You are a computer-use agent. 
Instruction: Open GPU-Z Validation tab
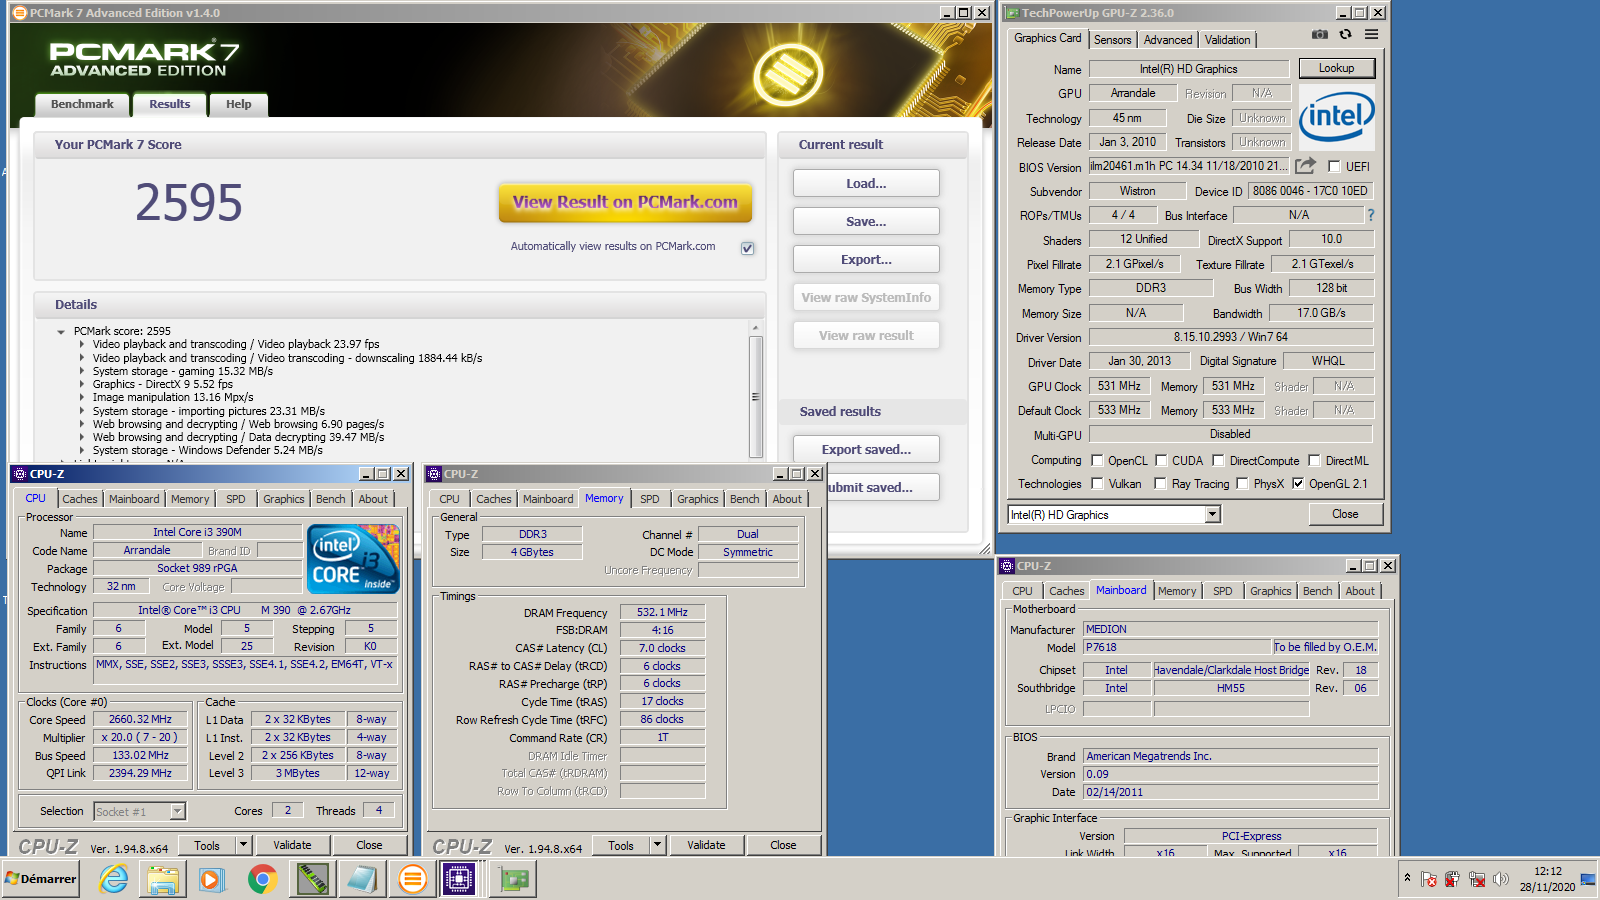click(x=1227, y=39)
